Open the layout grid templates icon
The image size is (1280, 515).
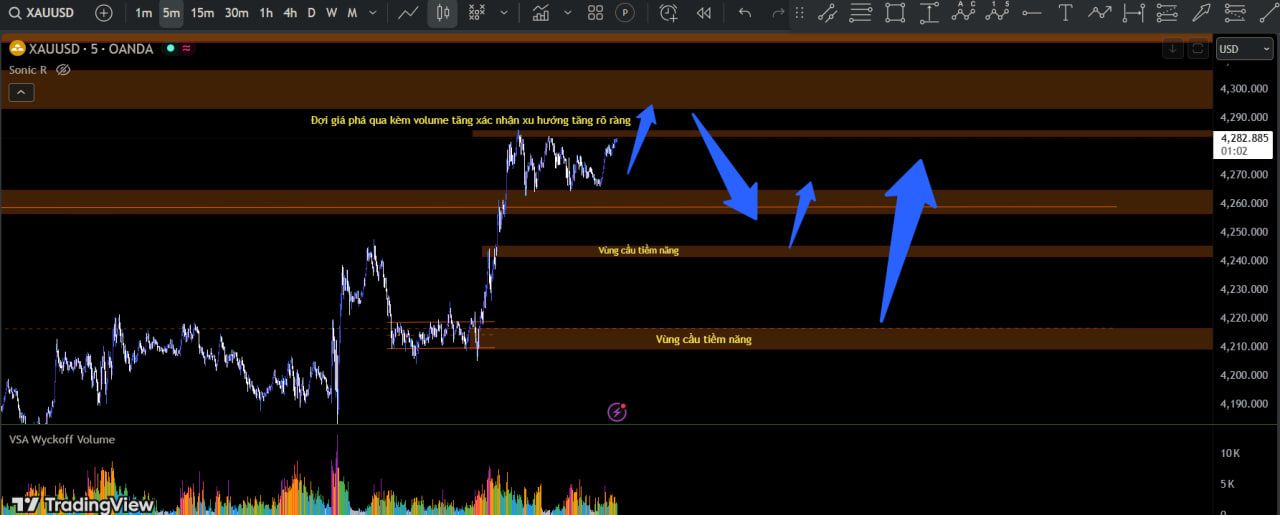coord(596,13)
